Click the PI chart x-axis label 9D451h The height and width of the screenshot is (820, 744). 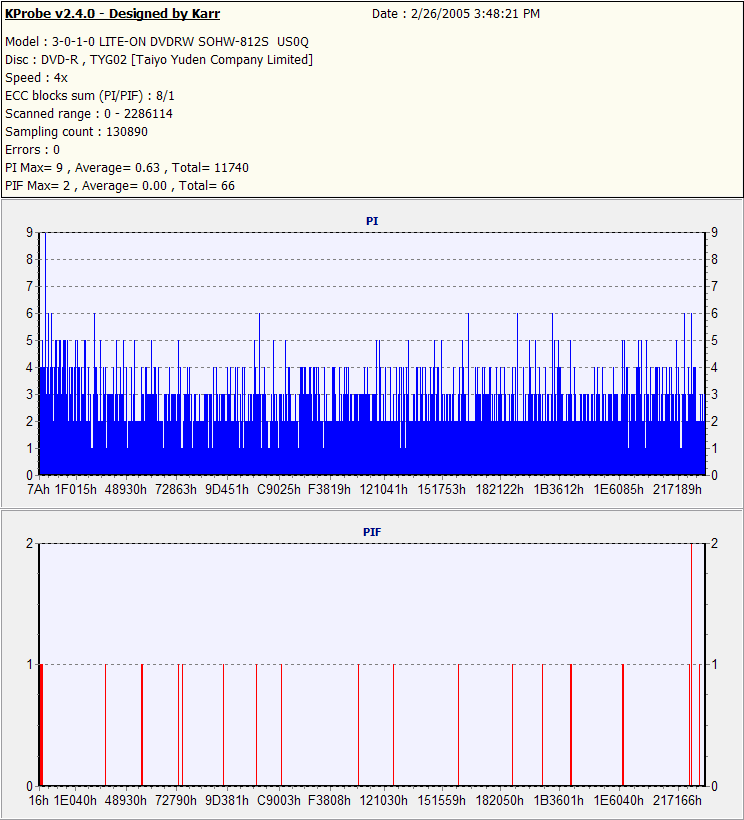227,489
